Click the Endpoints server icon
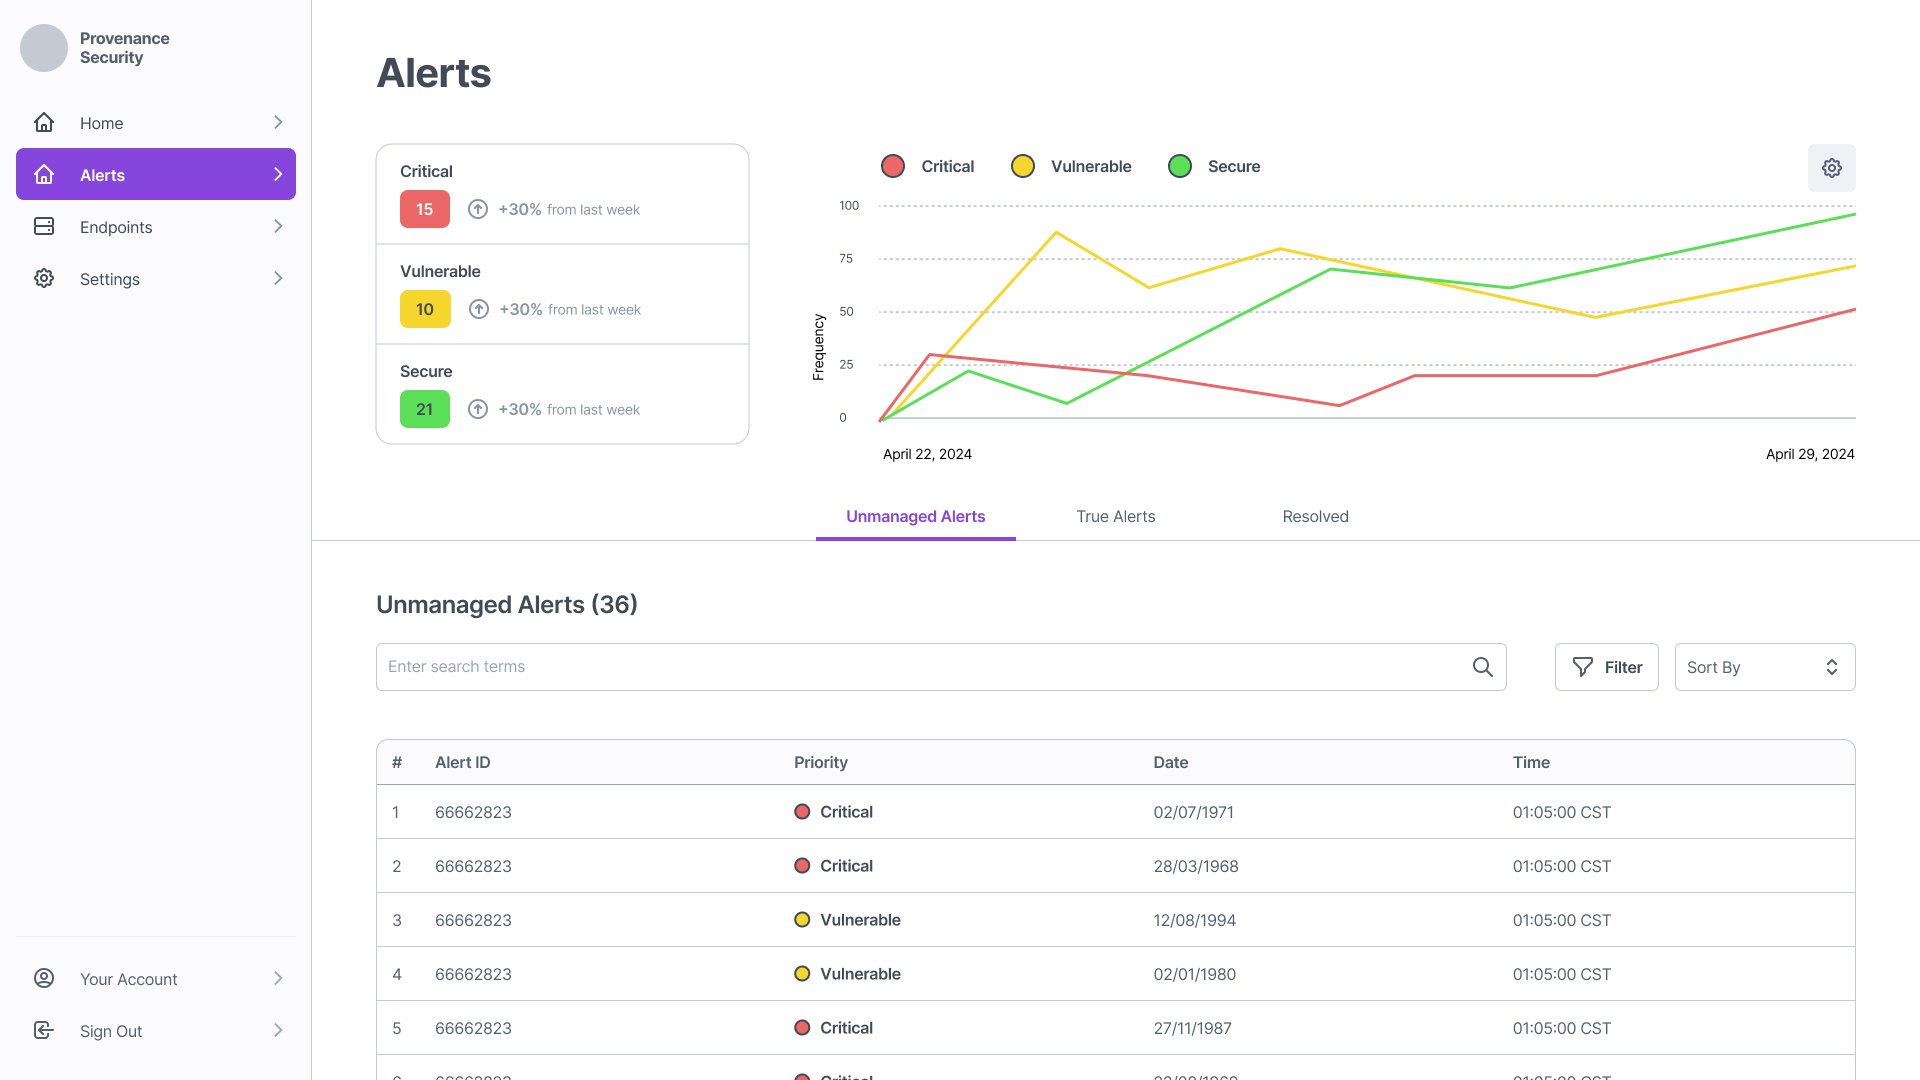 44,226
